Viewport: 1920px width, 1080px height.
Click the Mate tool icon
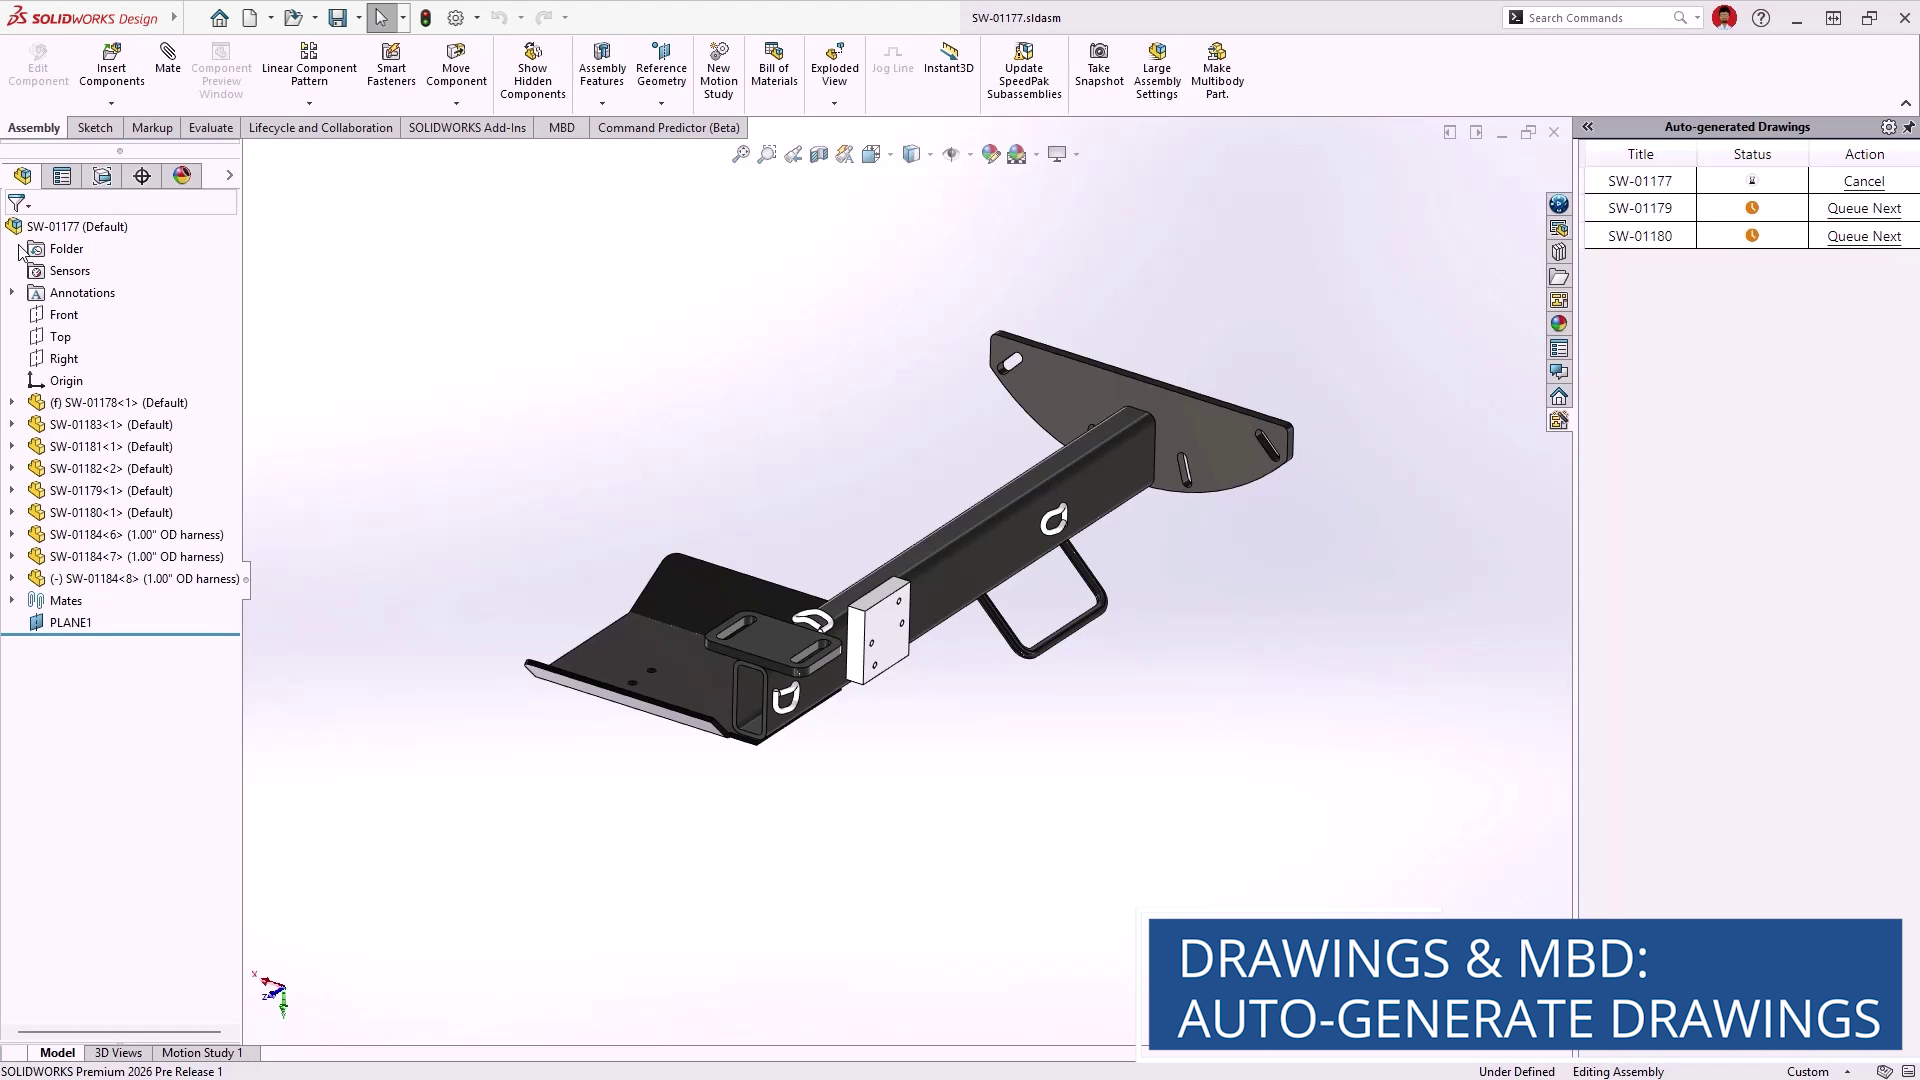click(x=168, y=52)
